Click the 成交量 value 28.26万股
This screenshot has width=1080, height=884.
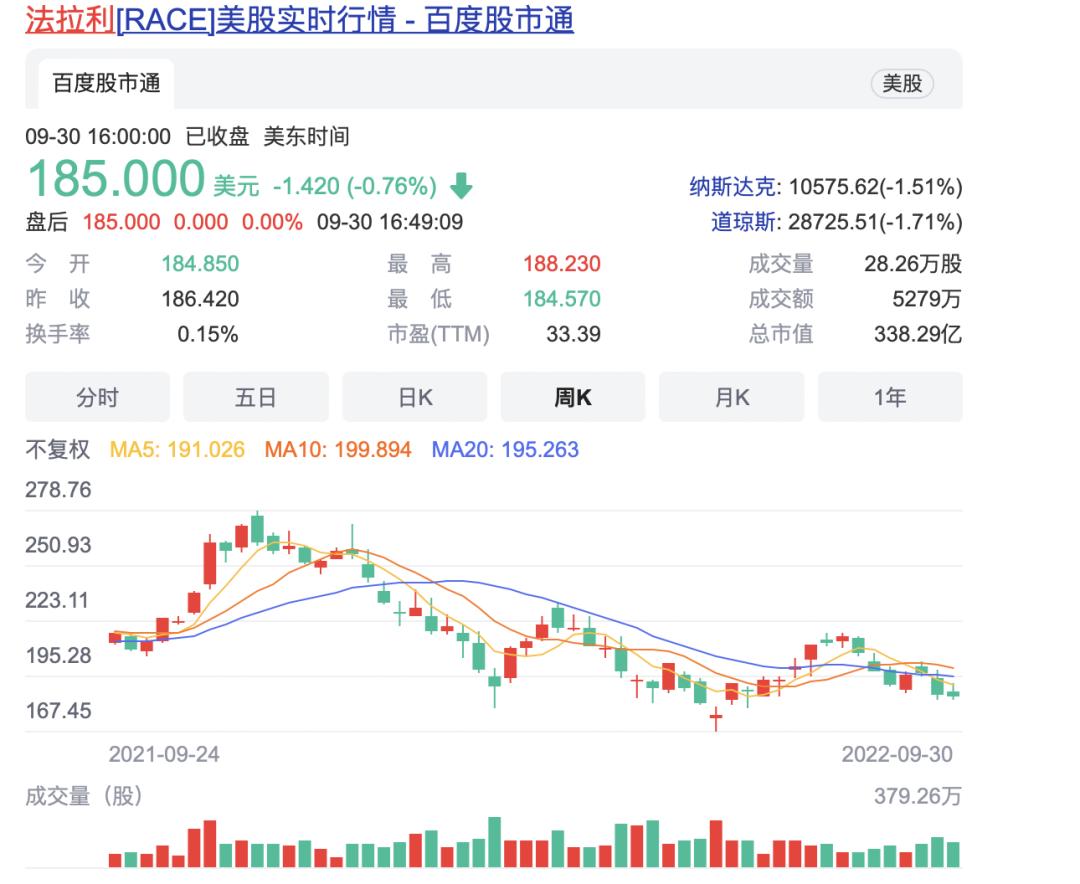tap(913, 263)
